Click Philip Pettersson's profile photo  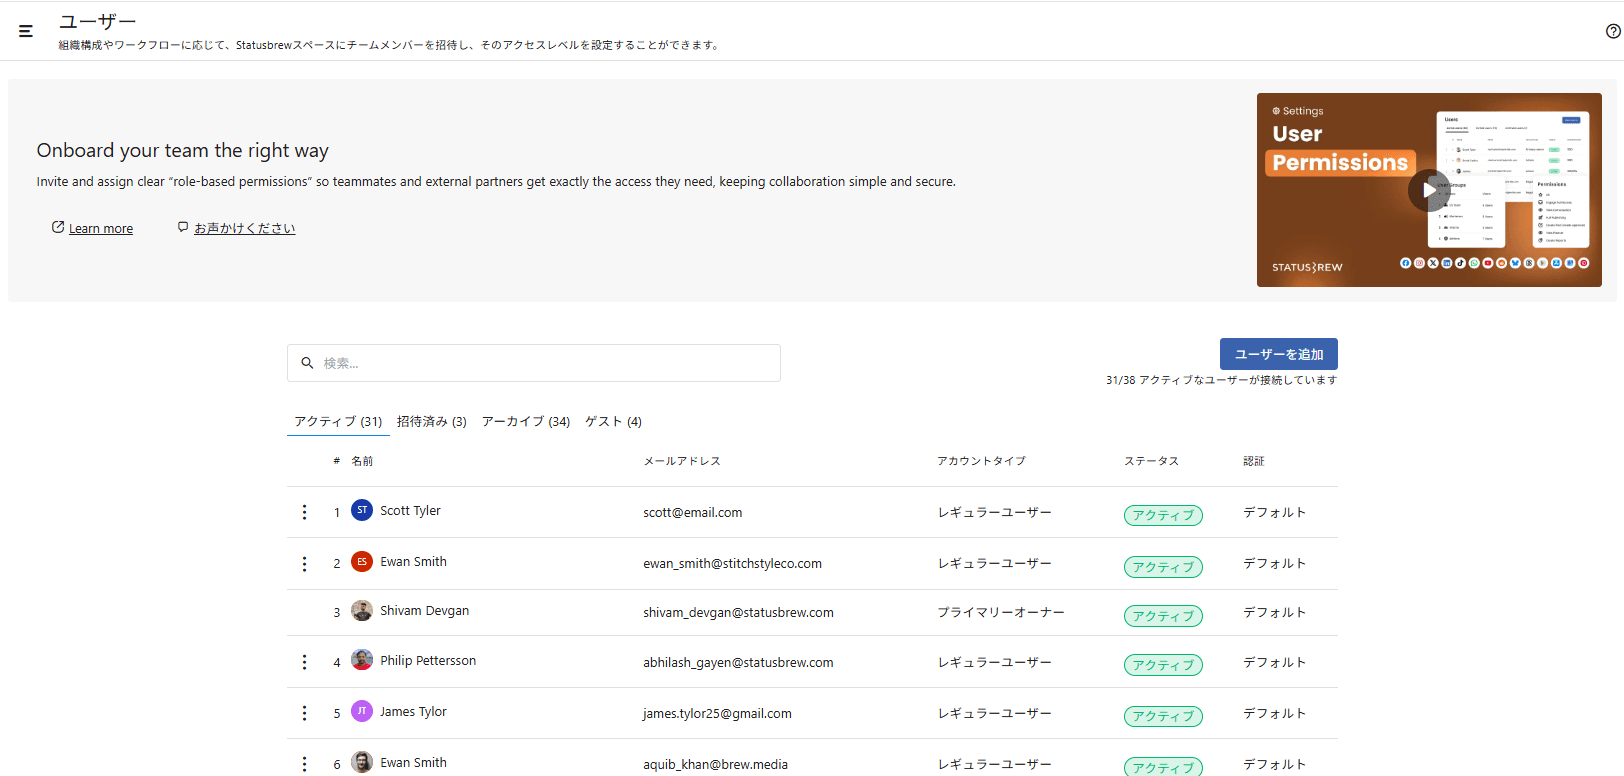(362, 660)
